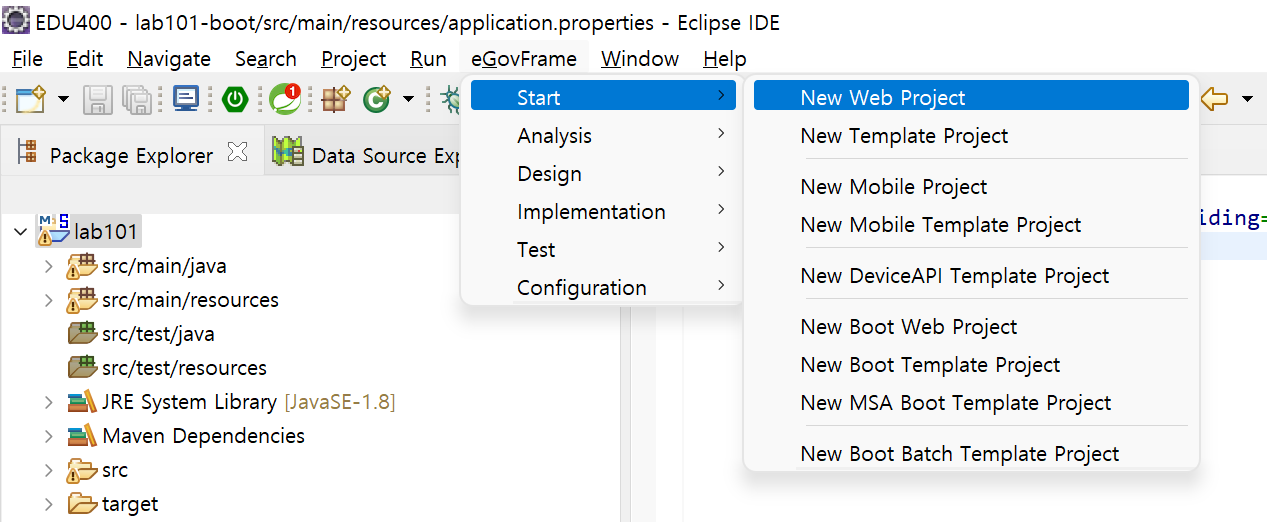Select the target folder in tree
Screen dimensions: 1267x522
[130, 504]
